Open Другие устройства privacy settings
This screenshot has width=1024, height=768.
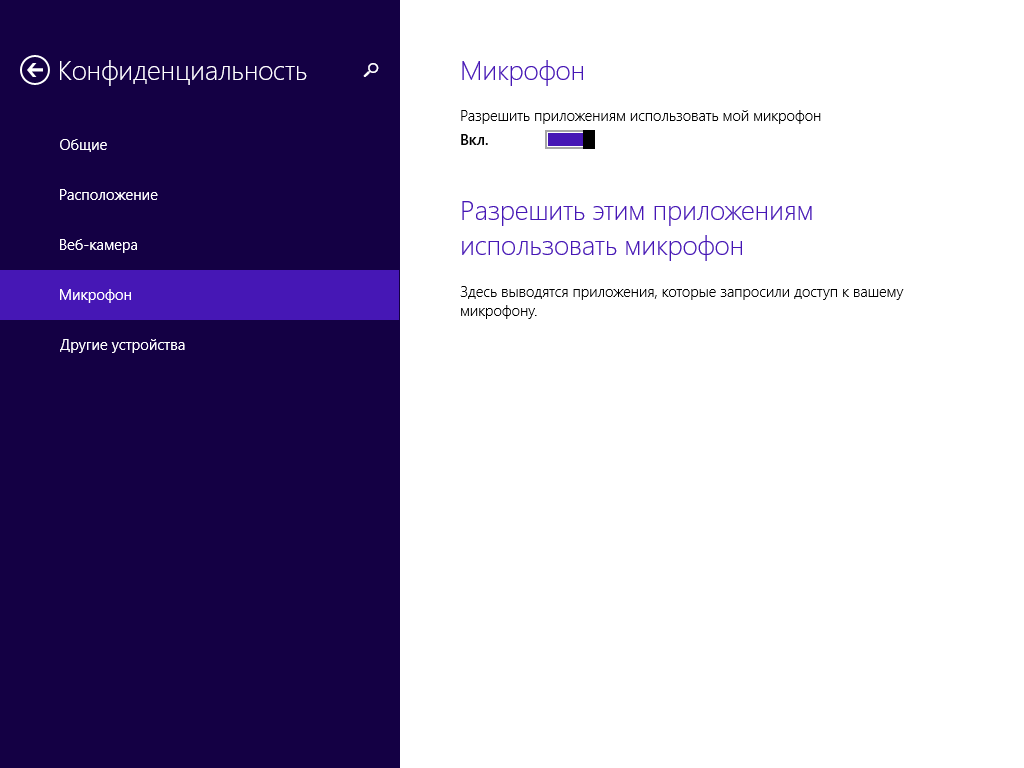point(122,345)
